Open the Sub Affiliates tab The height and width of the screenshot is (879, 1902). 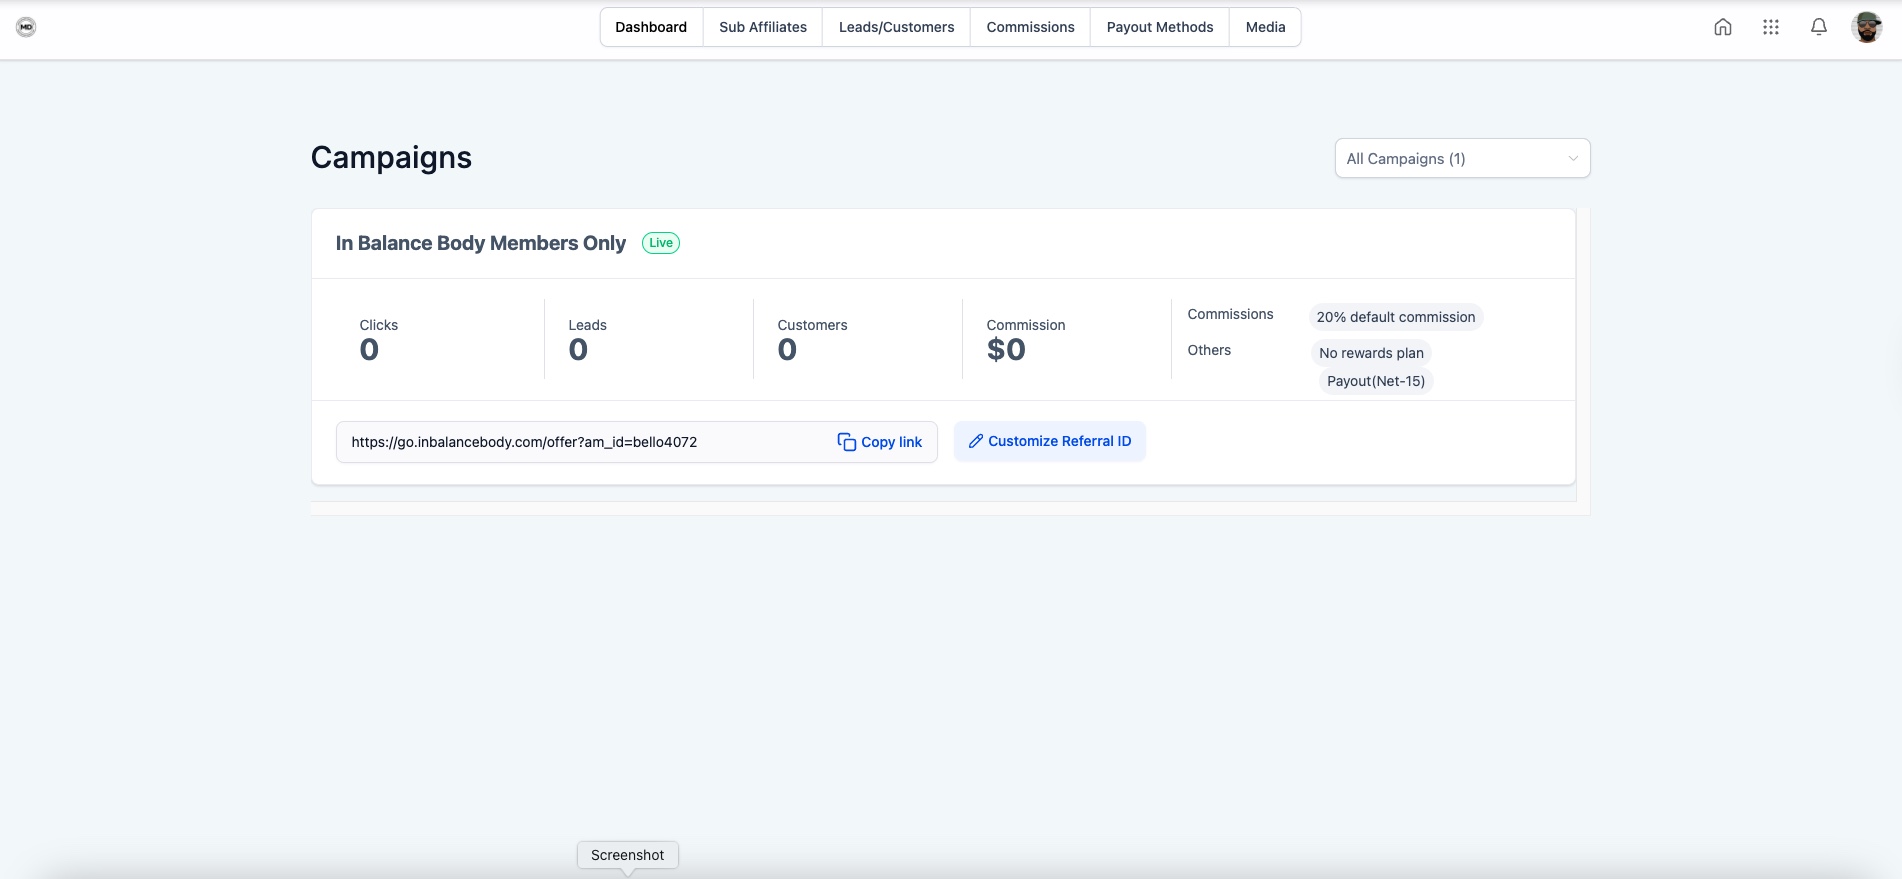pos(763,27)
